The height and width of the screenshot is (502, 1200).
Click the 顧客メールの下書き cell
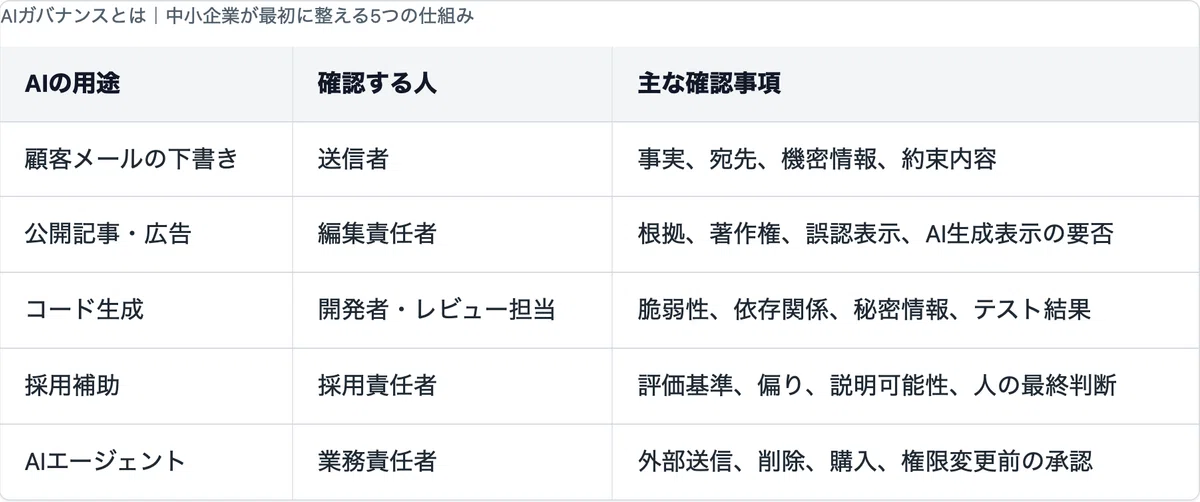[146, 159]
